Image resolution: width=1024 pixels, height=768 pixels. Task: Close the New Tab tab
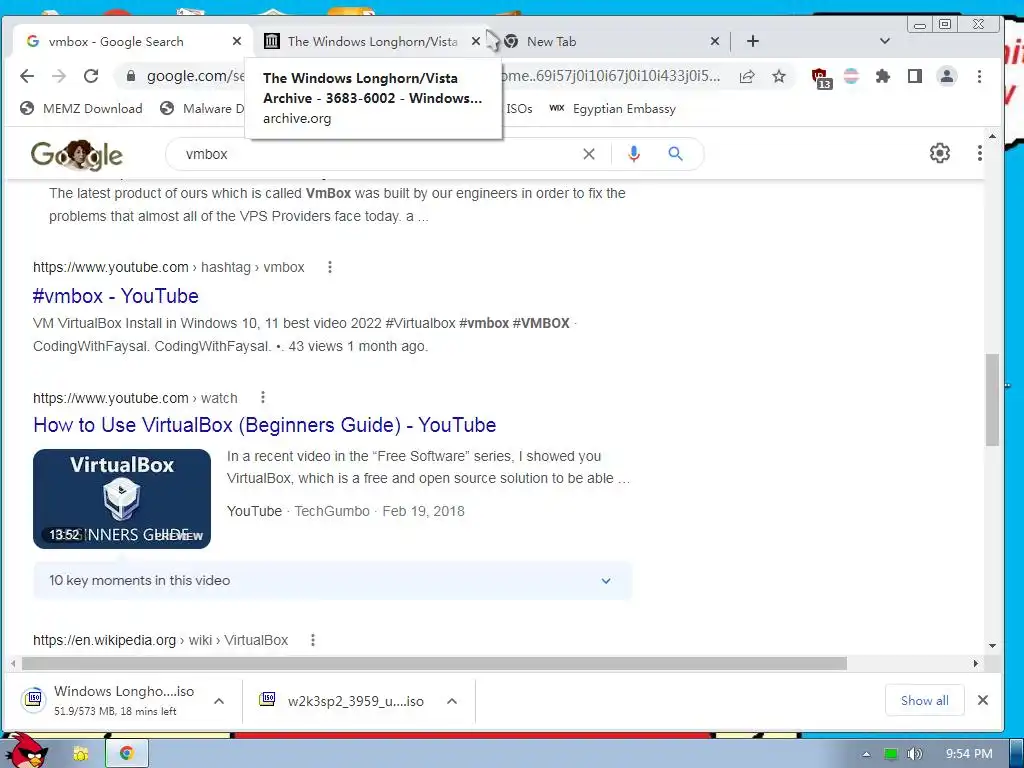coord(714,41)
